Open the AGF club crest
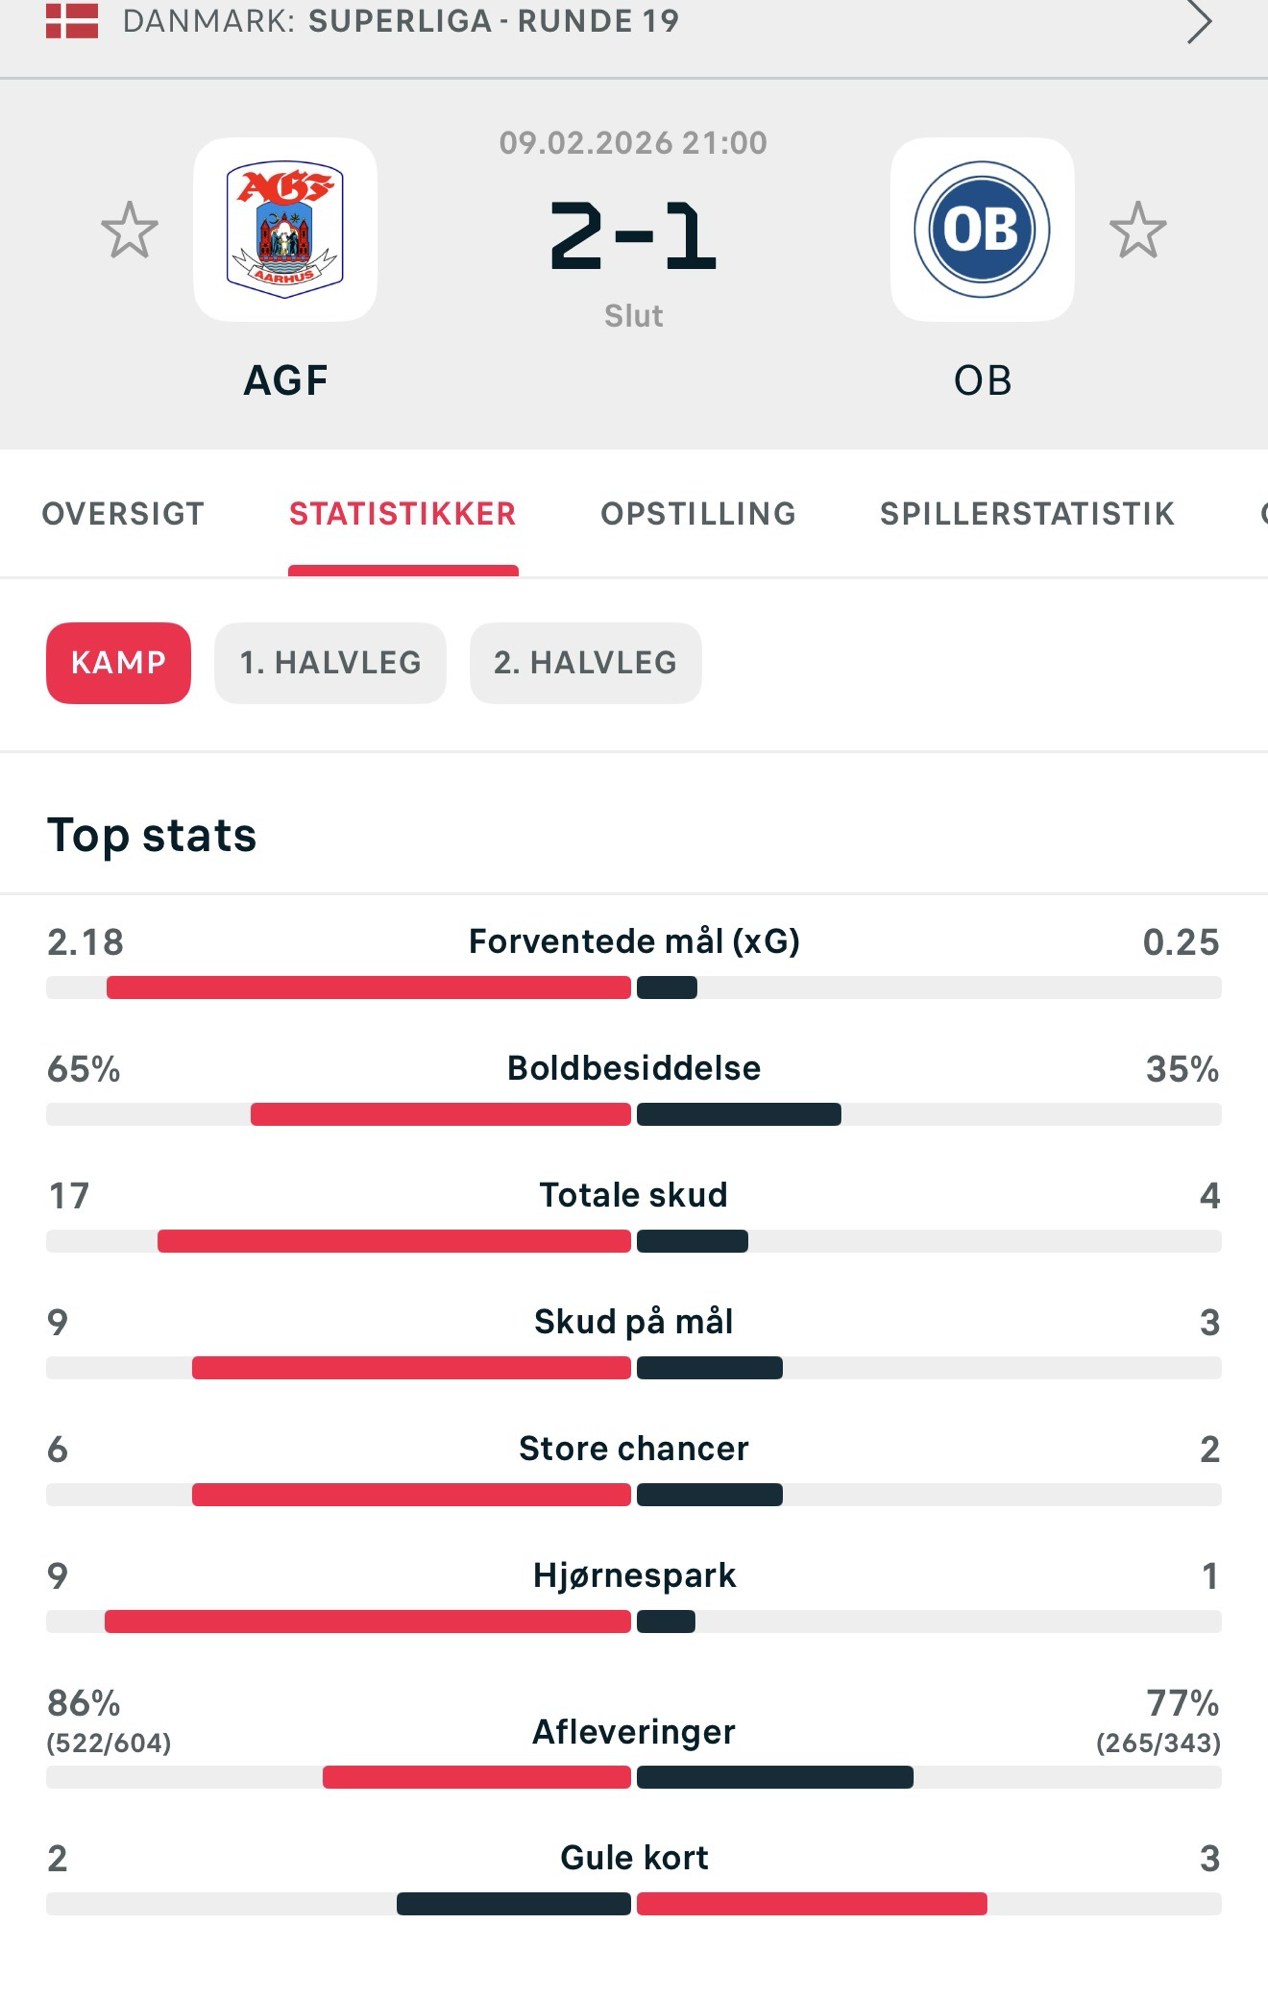Screen dimensions: 1268x2000 pyautogui.click(x=285, y=230)
